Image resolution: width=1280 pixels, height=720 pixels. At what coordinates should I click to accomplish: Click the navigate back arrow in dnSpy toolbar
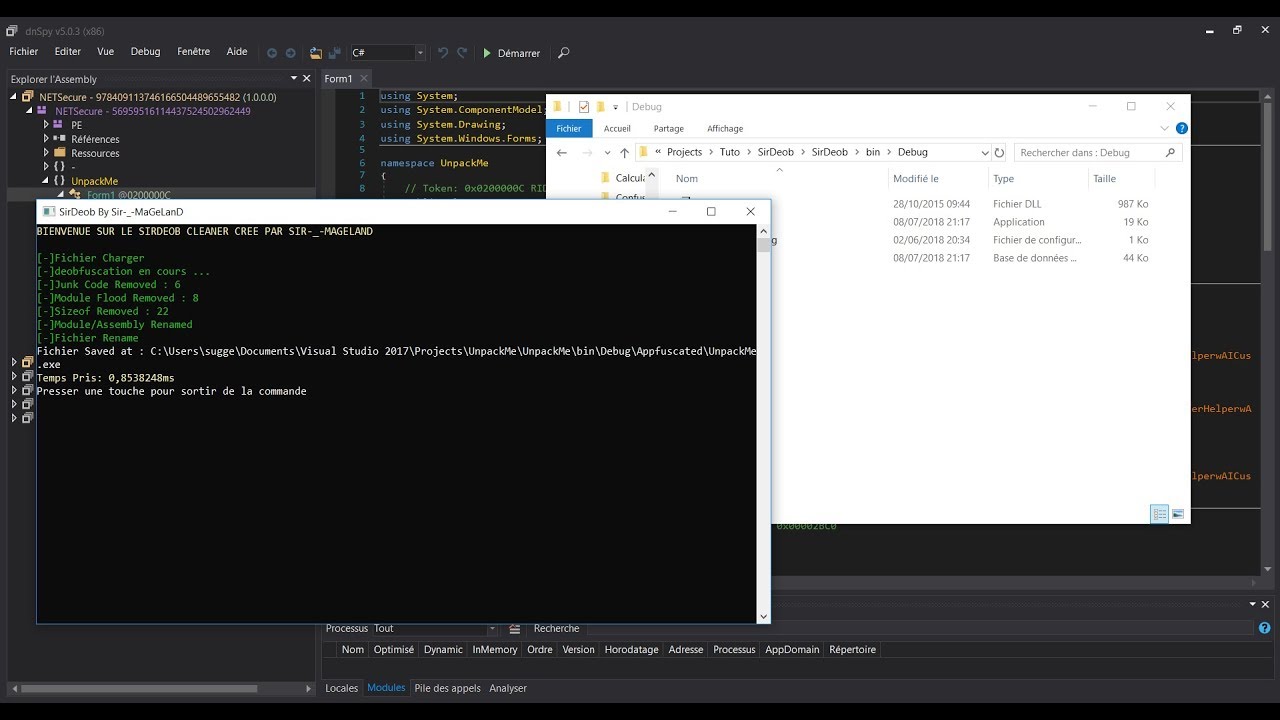pos(272,53)
